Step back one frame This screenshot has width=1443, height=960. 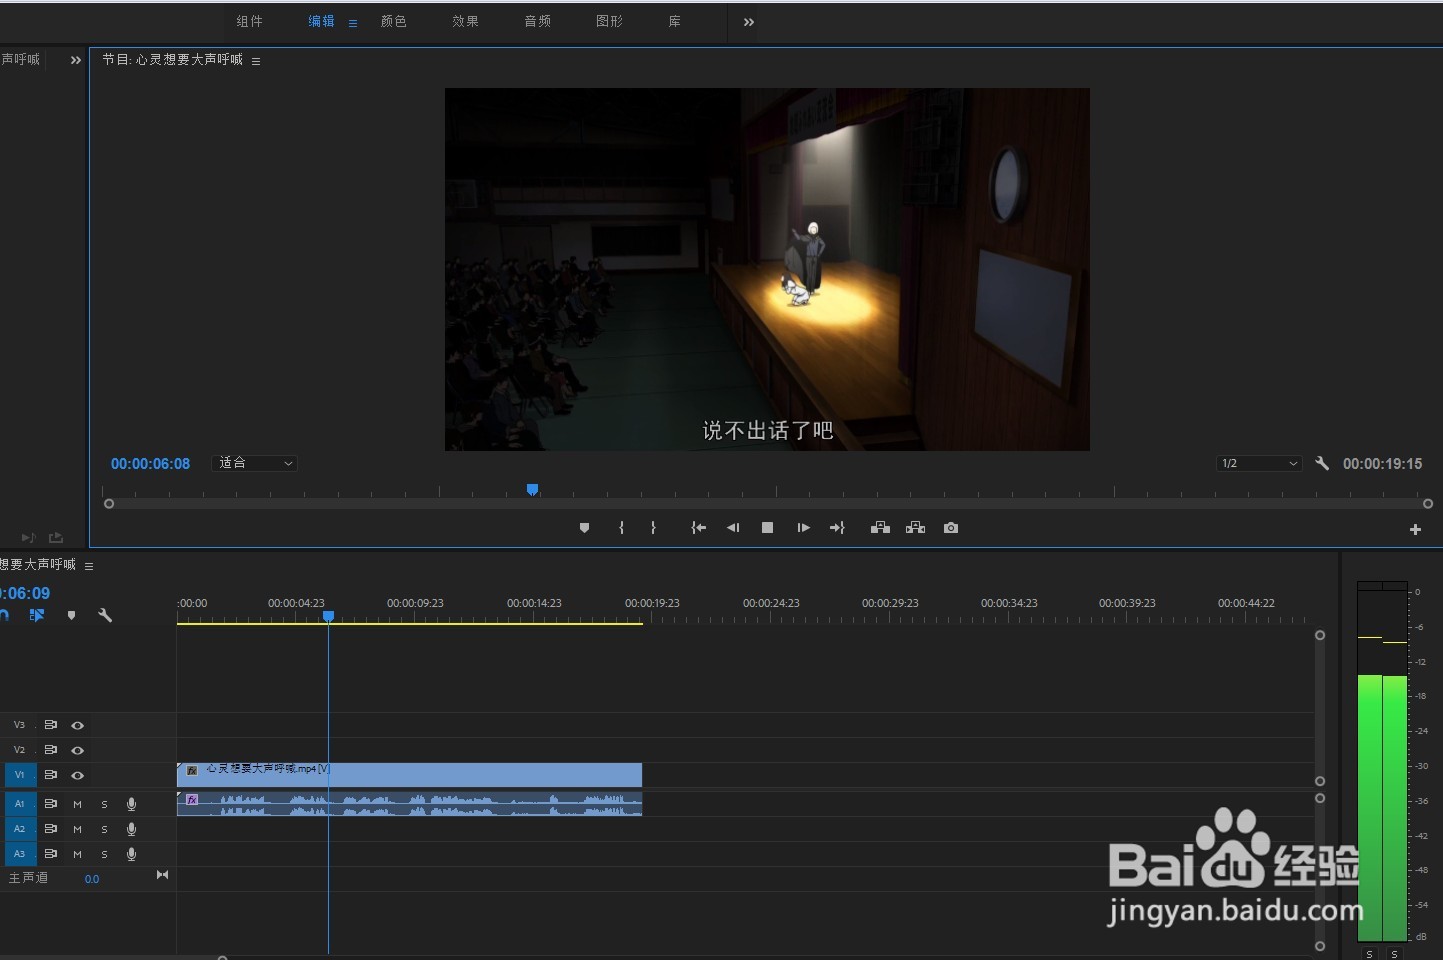pyautogui.click(x=733, y=528)
